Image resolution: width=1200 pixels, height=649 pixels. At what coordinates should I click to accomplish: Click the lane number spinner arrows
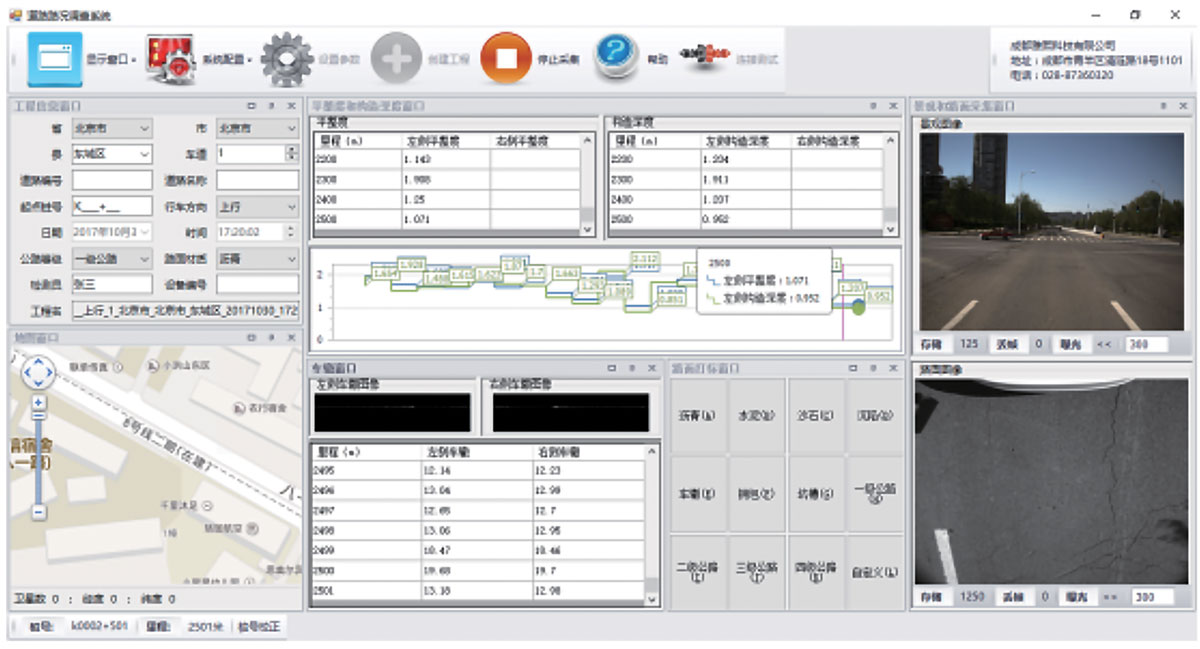pyautogui.click(x=291, y=154)
